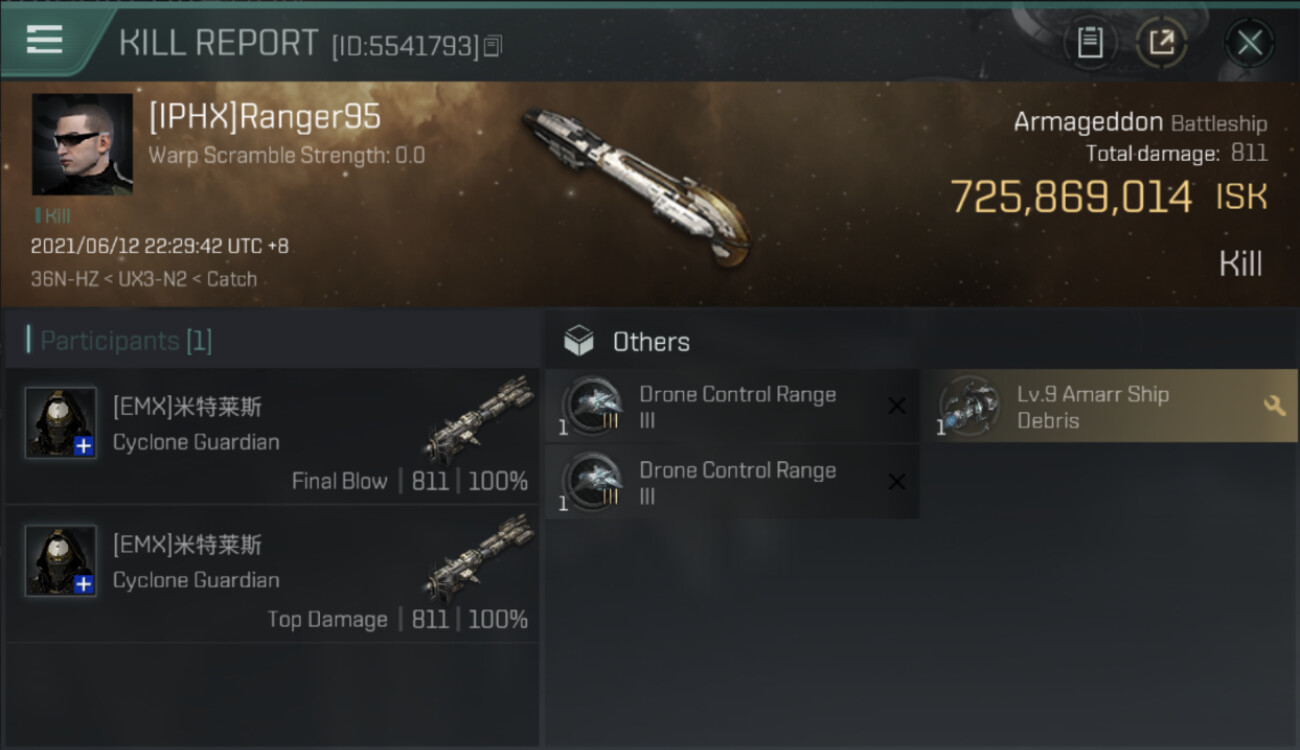Click the X on second Drone Control Range
1300x750 pixels.
pyautogui.click(x=897, y=482)
